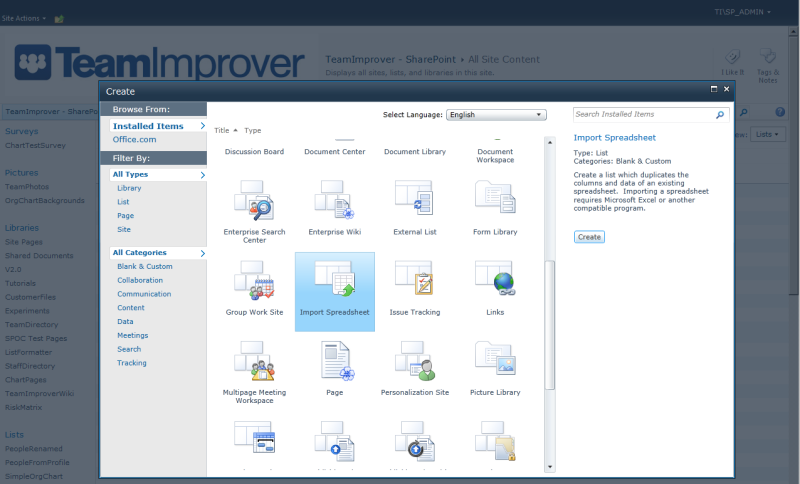This screenshot has height=484, width=800.
Task: Select the Links list icon
Action: 495,280
